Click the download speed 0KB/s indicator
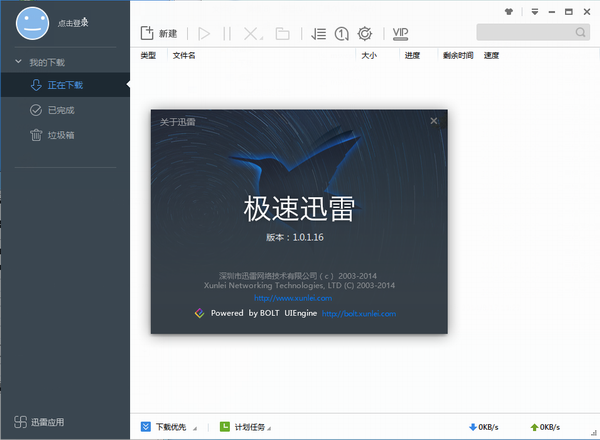600x440 pixels. [484, 427]
